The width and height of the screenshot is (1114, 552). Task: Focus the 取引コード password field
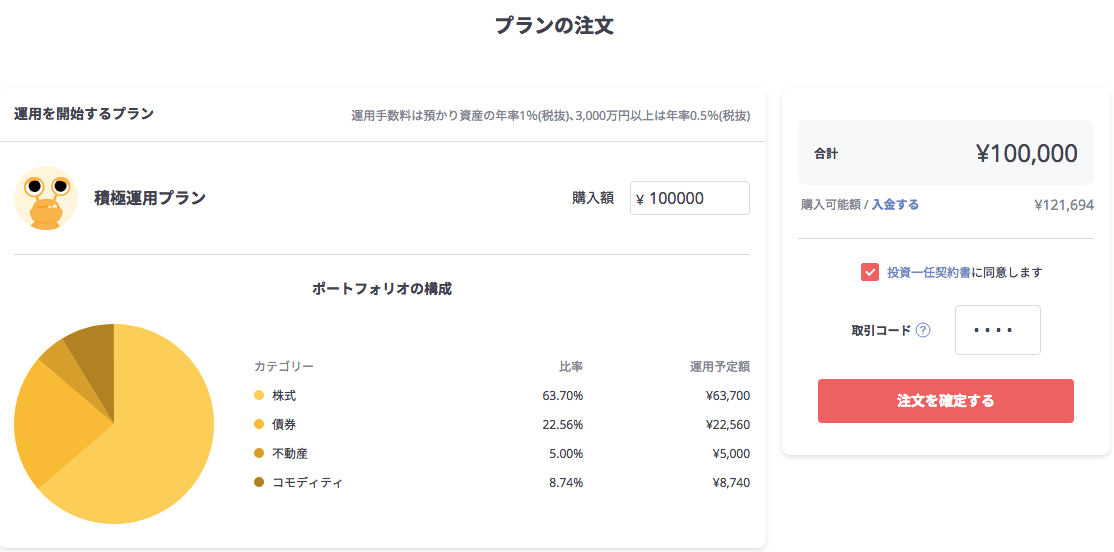(997, 330)
